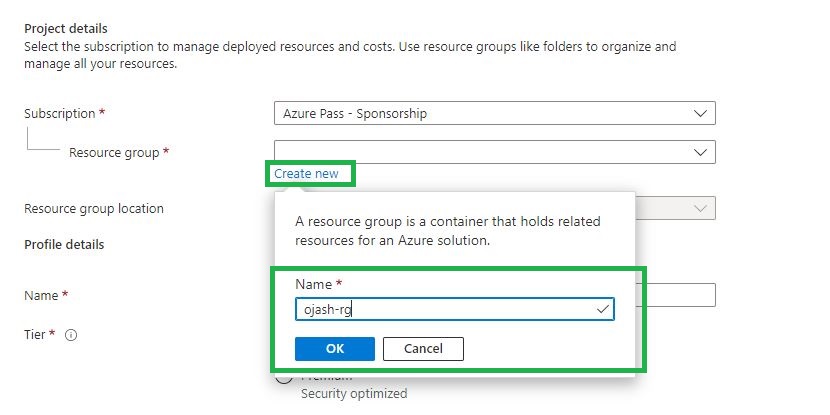
Task: Click the Profile details heading
Action: pos(64,245)
